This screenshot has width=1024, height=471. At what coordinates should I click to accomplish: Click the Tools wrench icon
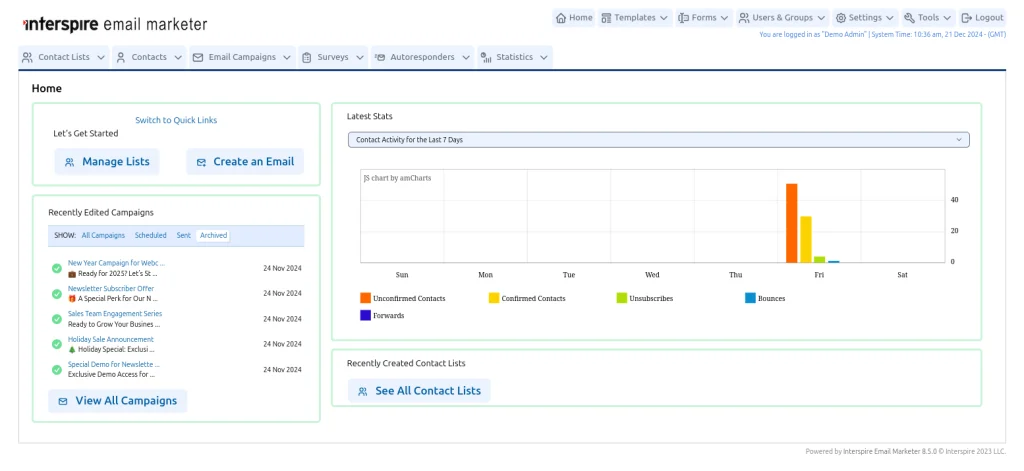[x=909, y=18]
